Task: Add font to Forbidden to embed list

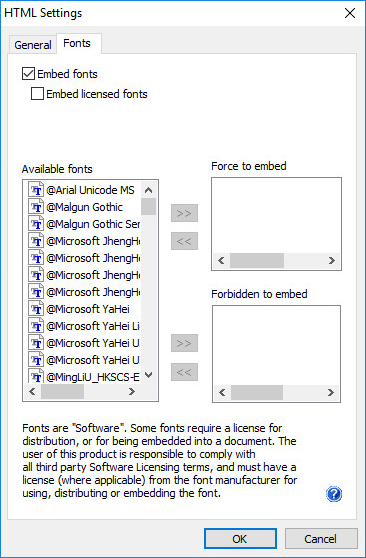Action: tap(184, 343)
